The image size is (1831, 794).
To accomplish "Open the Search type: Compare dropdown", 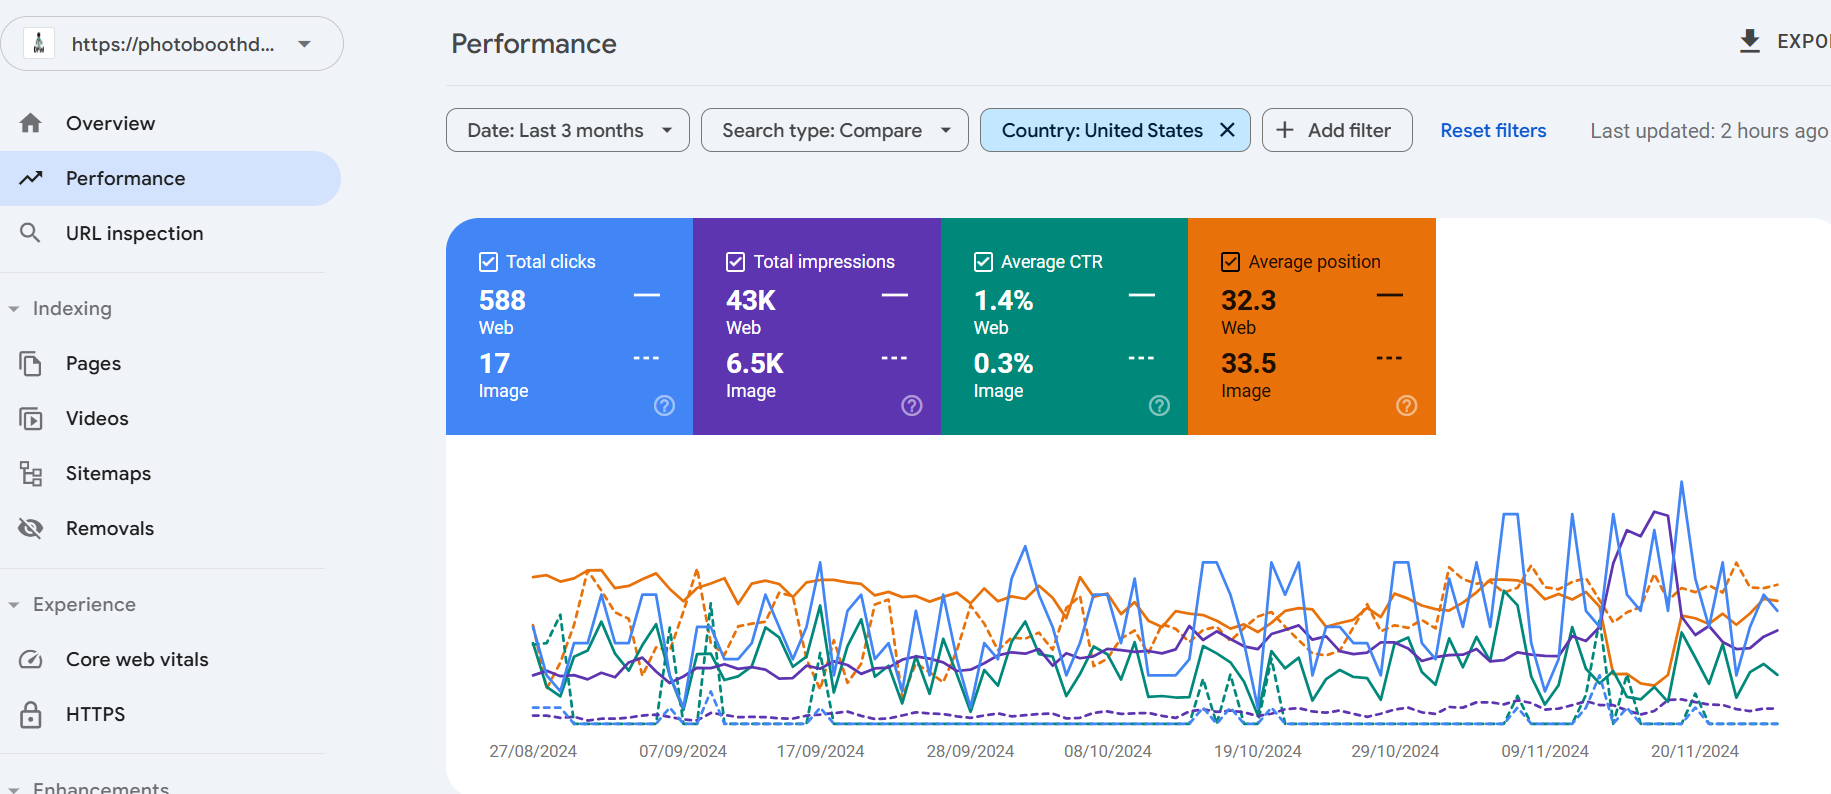I will tap(835, 130).
